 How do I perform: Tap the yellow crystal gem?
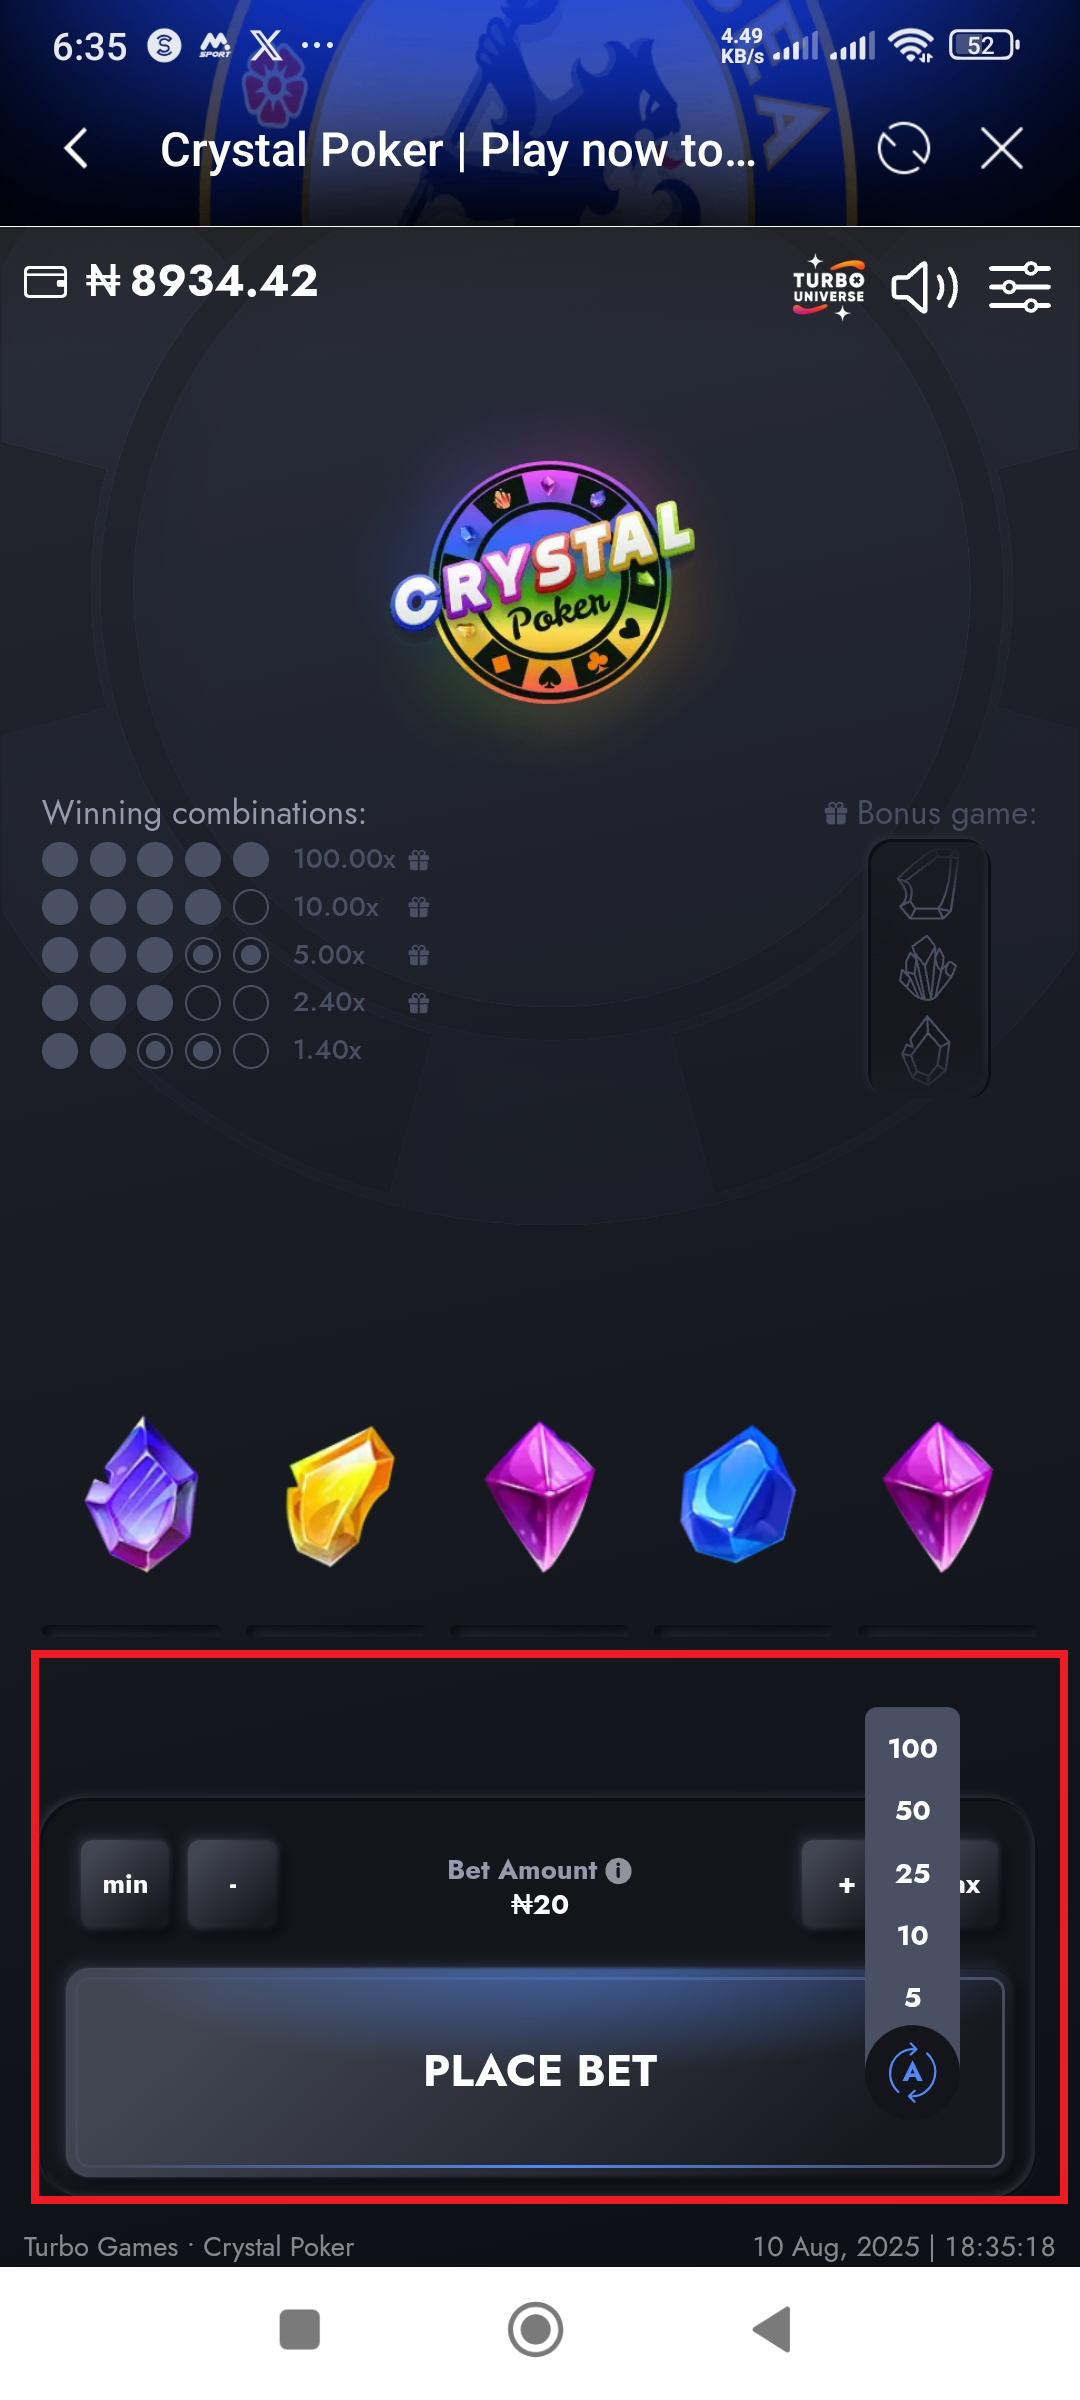tap(340, 1496)
